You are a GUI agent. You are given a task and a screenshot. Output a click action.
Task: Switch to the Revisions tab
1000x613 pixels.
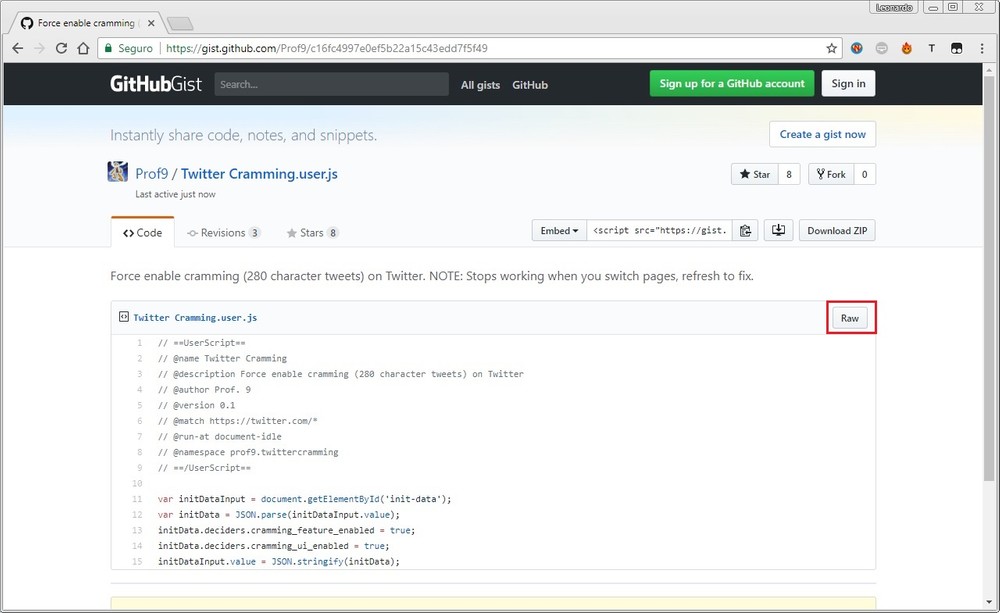click(223, 233)
